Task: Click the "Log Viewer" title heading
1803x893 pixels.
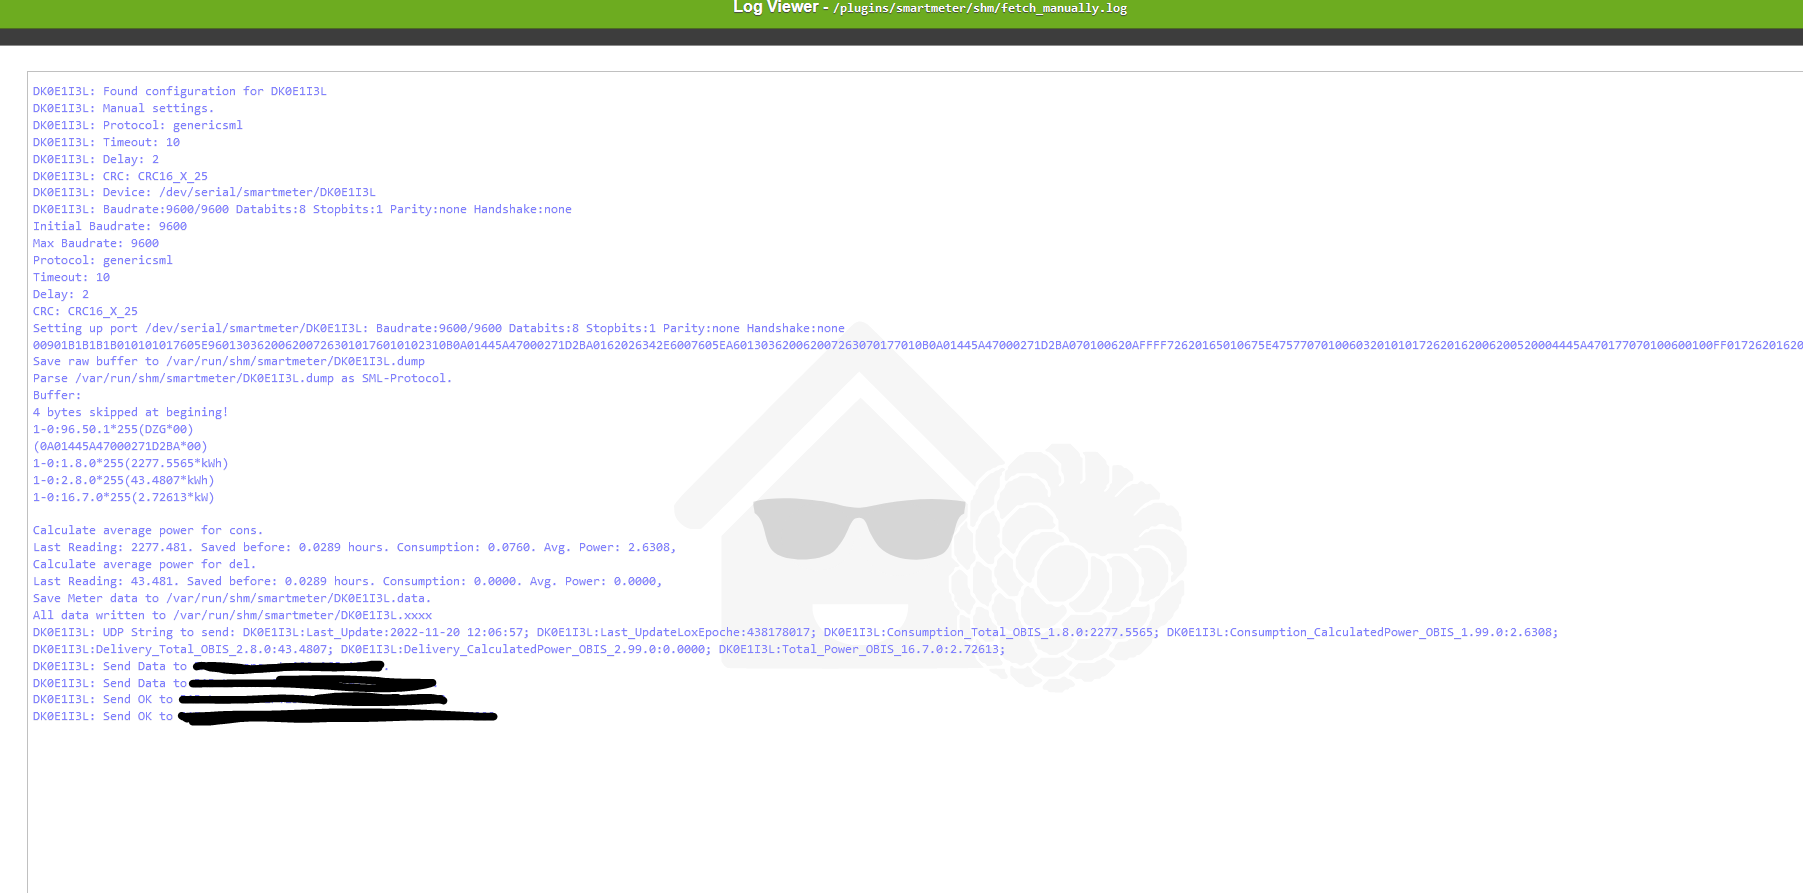Action: 775,7
